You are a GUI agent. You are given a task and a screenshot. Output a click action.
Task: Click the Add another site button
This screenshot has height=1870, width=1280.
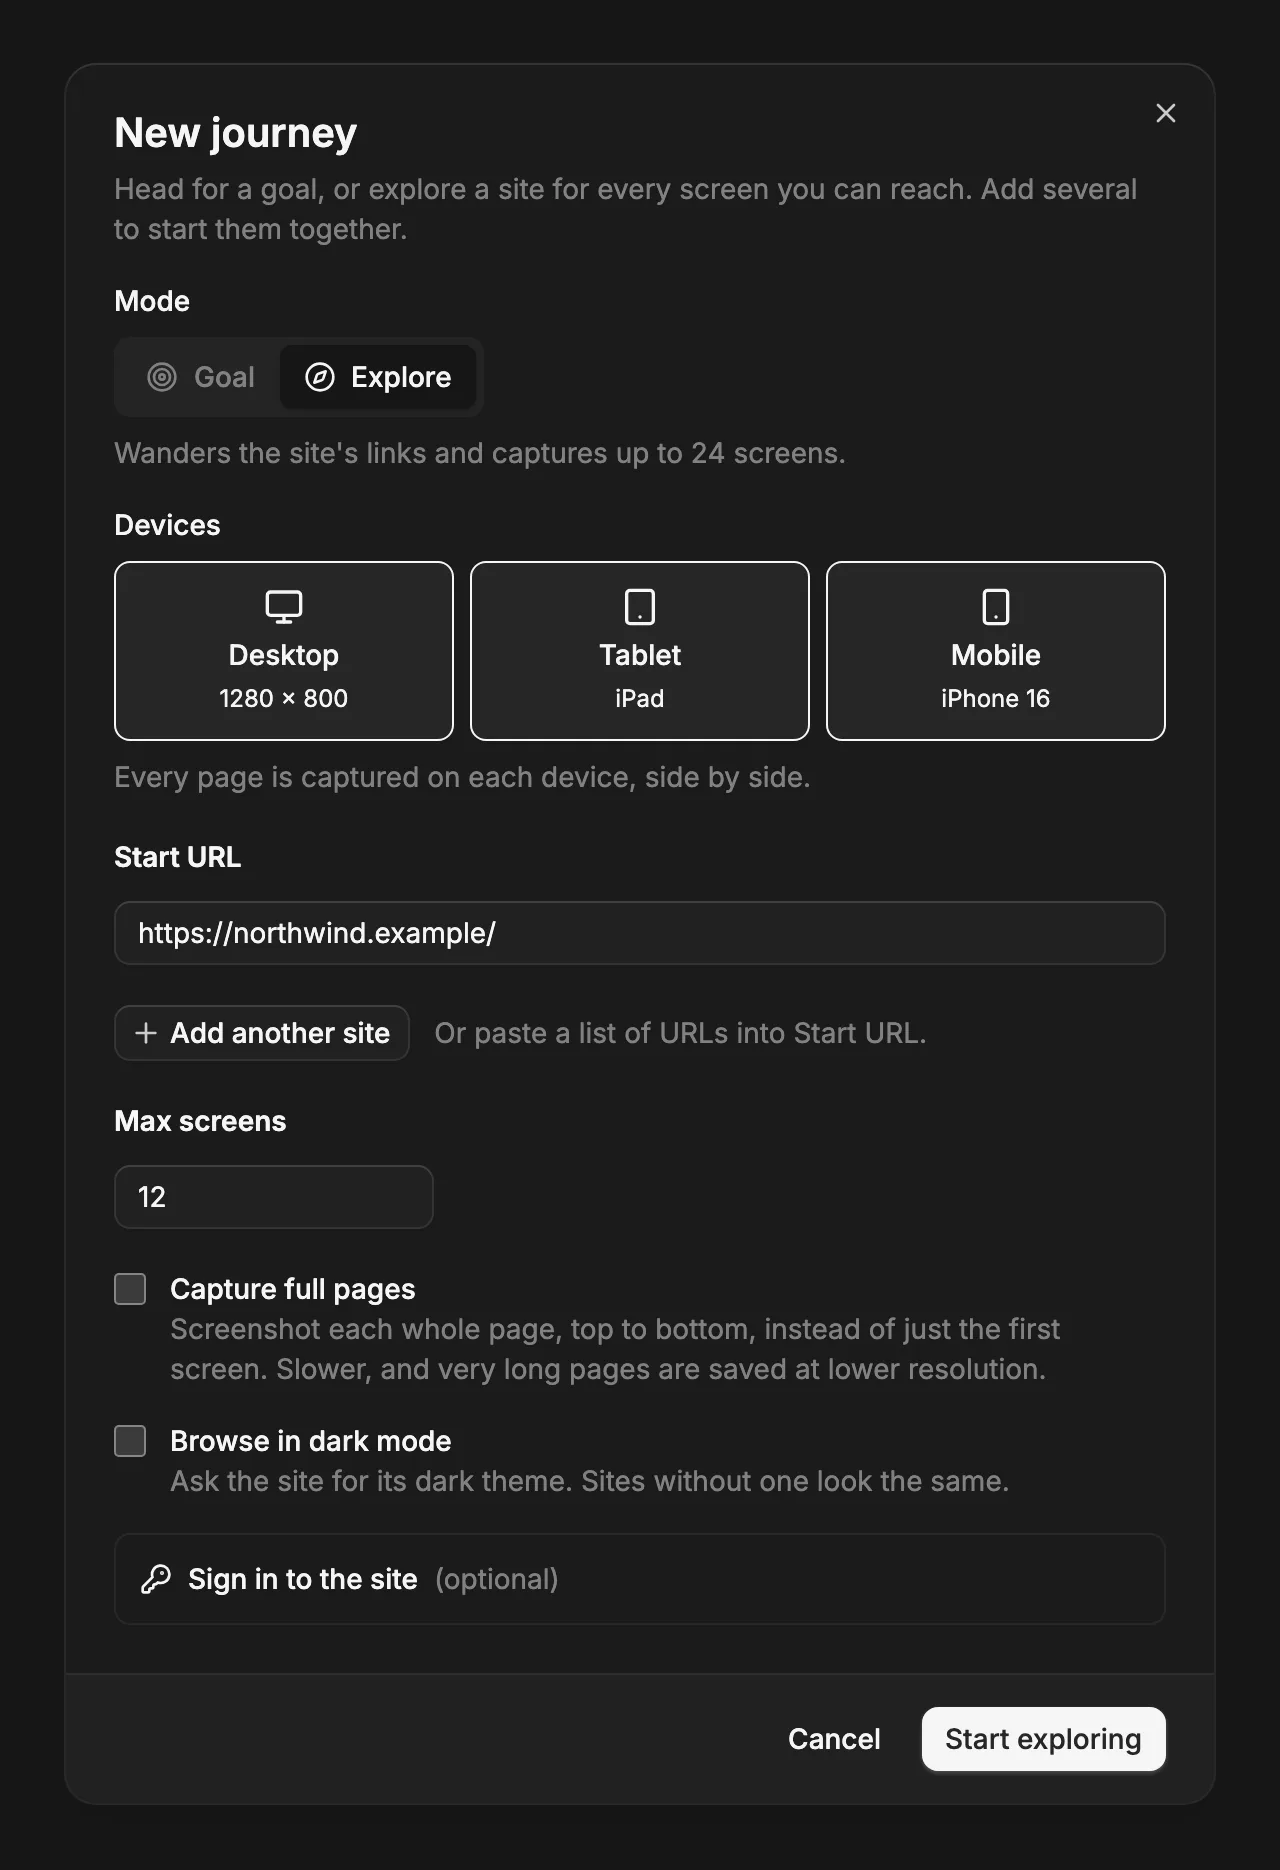[262, 1033]
